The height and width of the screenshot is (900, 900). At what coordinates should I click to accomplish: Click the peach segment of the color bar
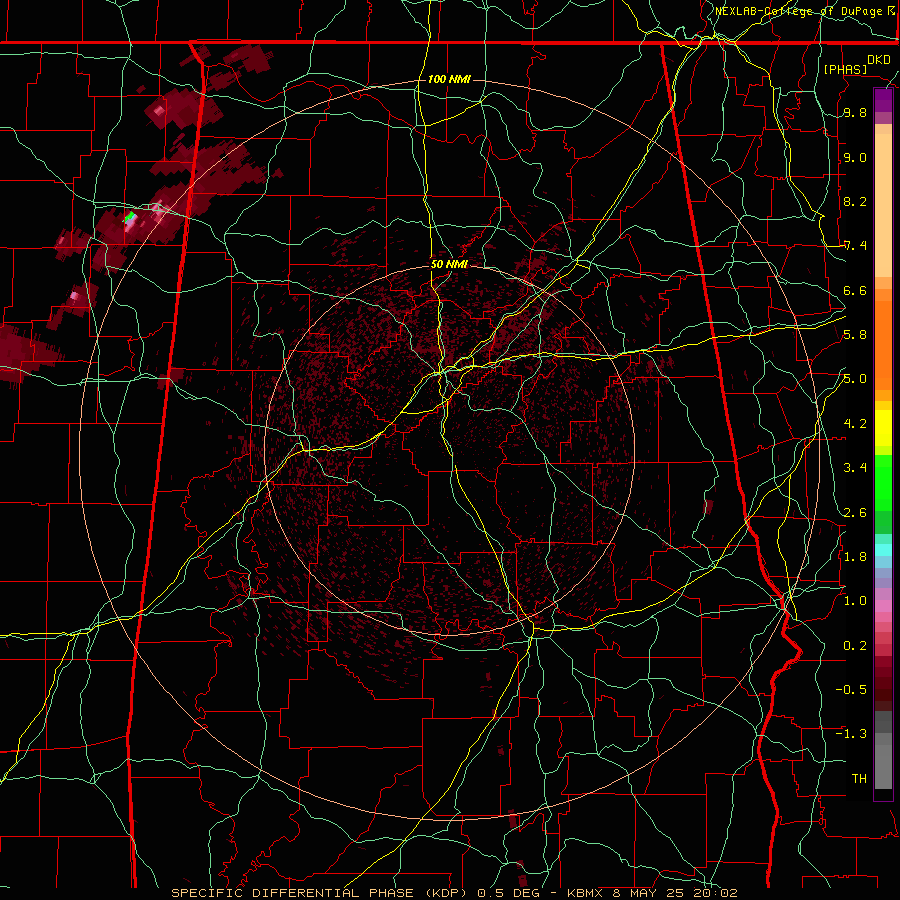(883, 201)
